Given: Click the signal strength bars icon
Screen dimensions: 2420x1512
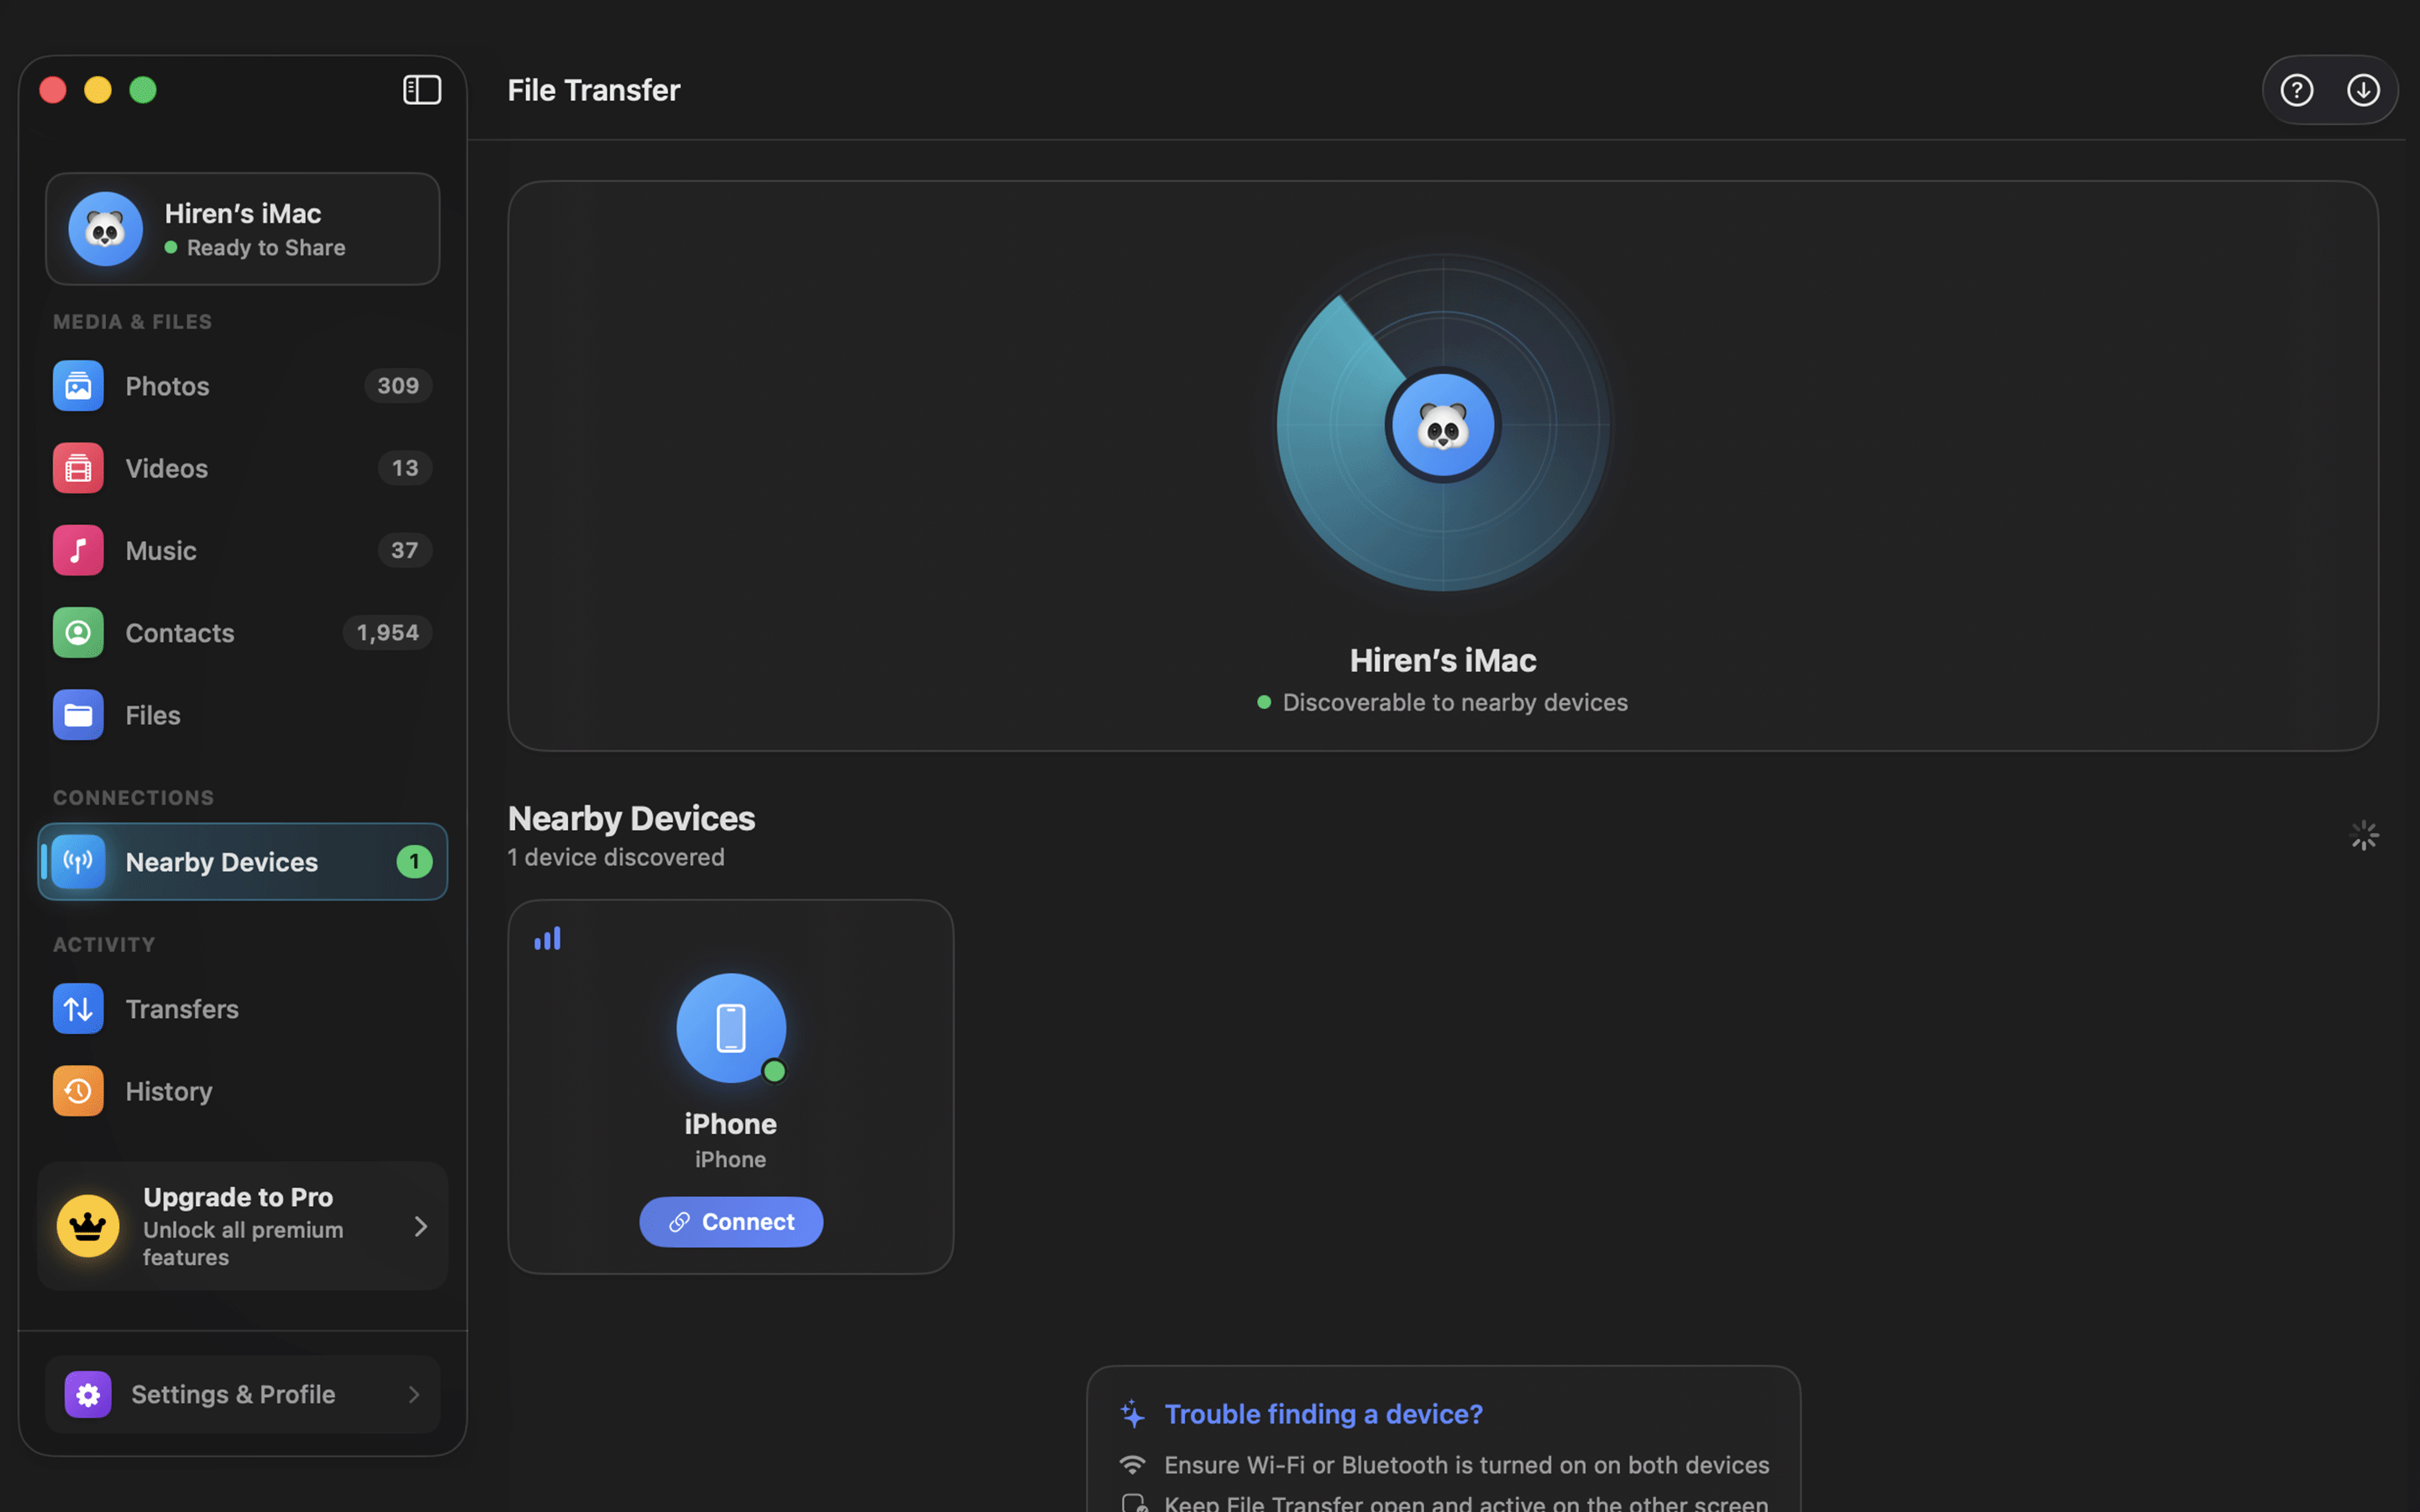Looking at the screenshot, I should coord(547,938).
